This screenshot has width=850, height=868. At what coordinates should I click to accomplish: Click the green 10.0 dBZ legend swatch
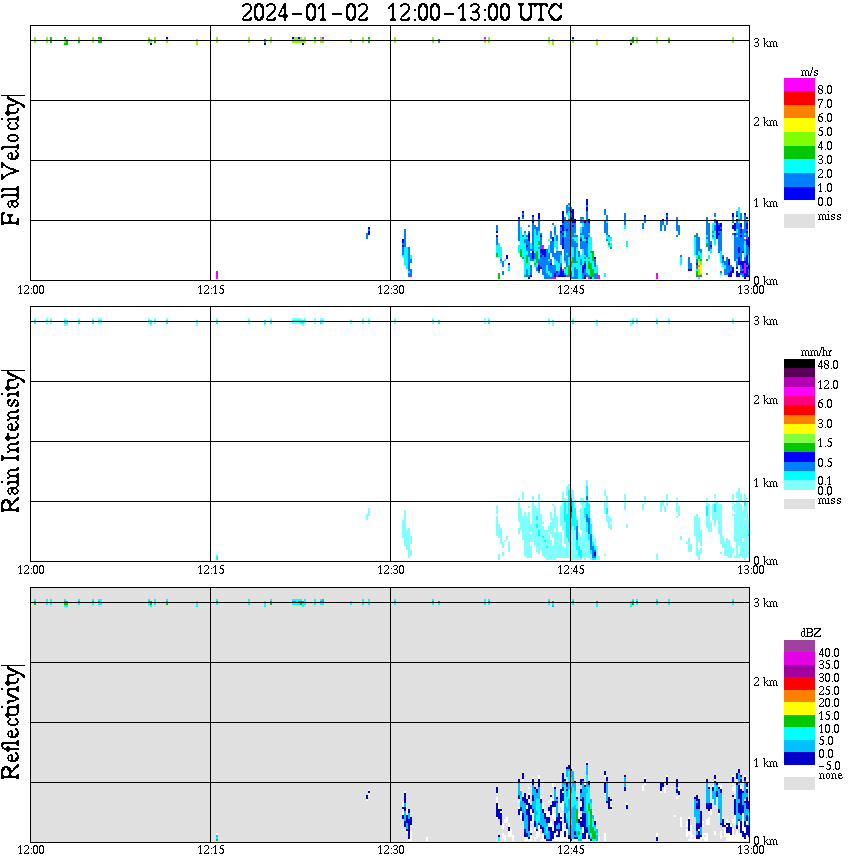point(799,721)
